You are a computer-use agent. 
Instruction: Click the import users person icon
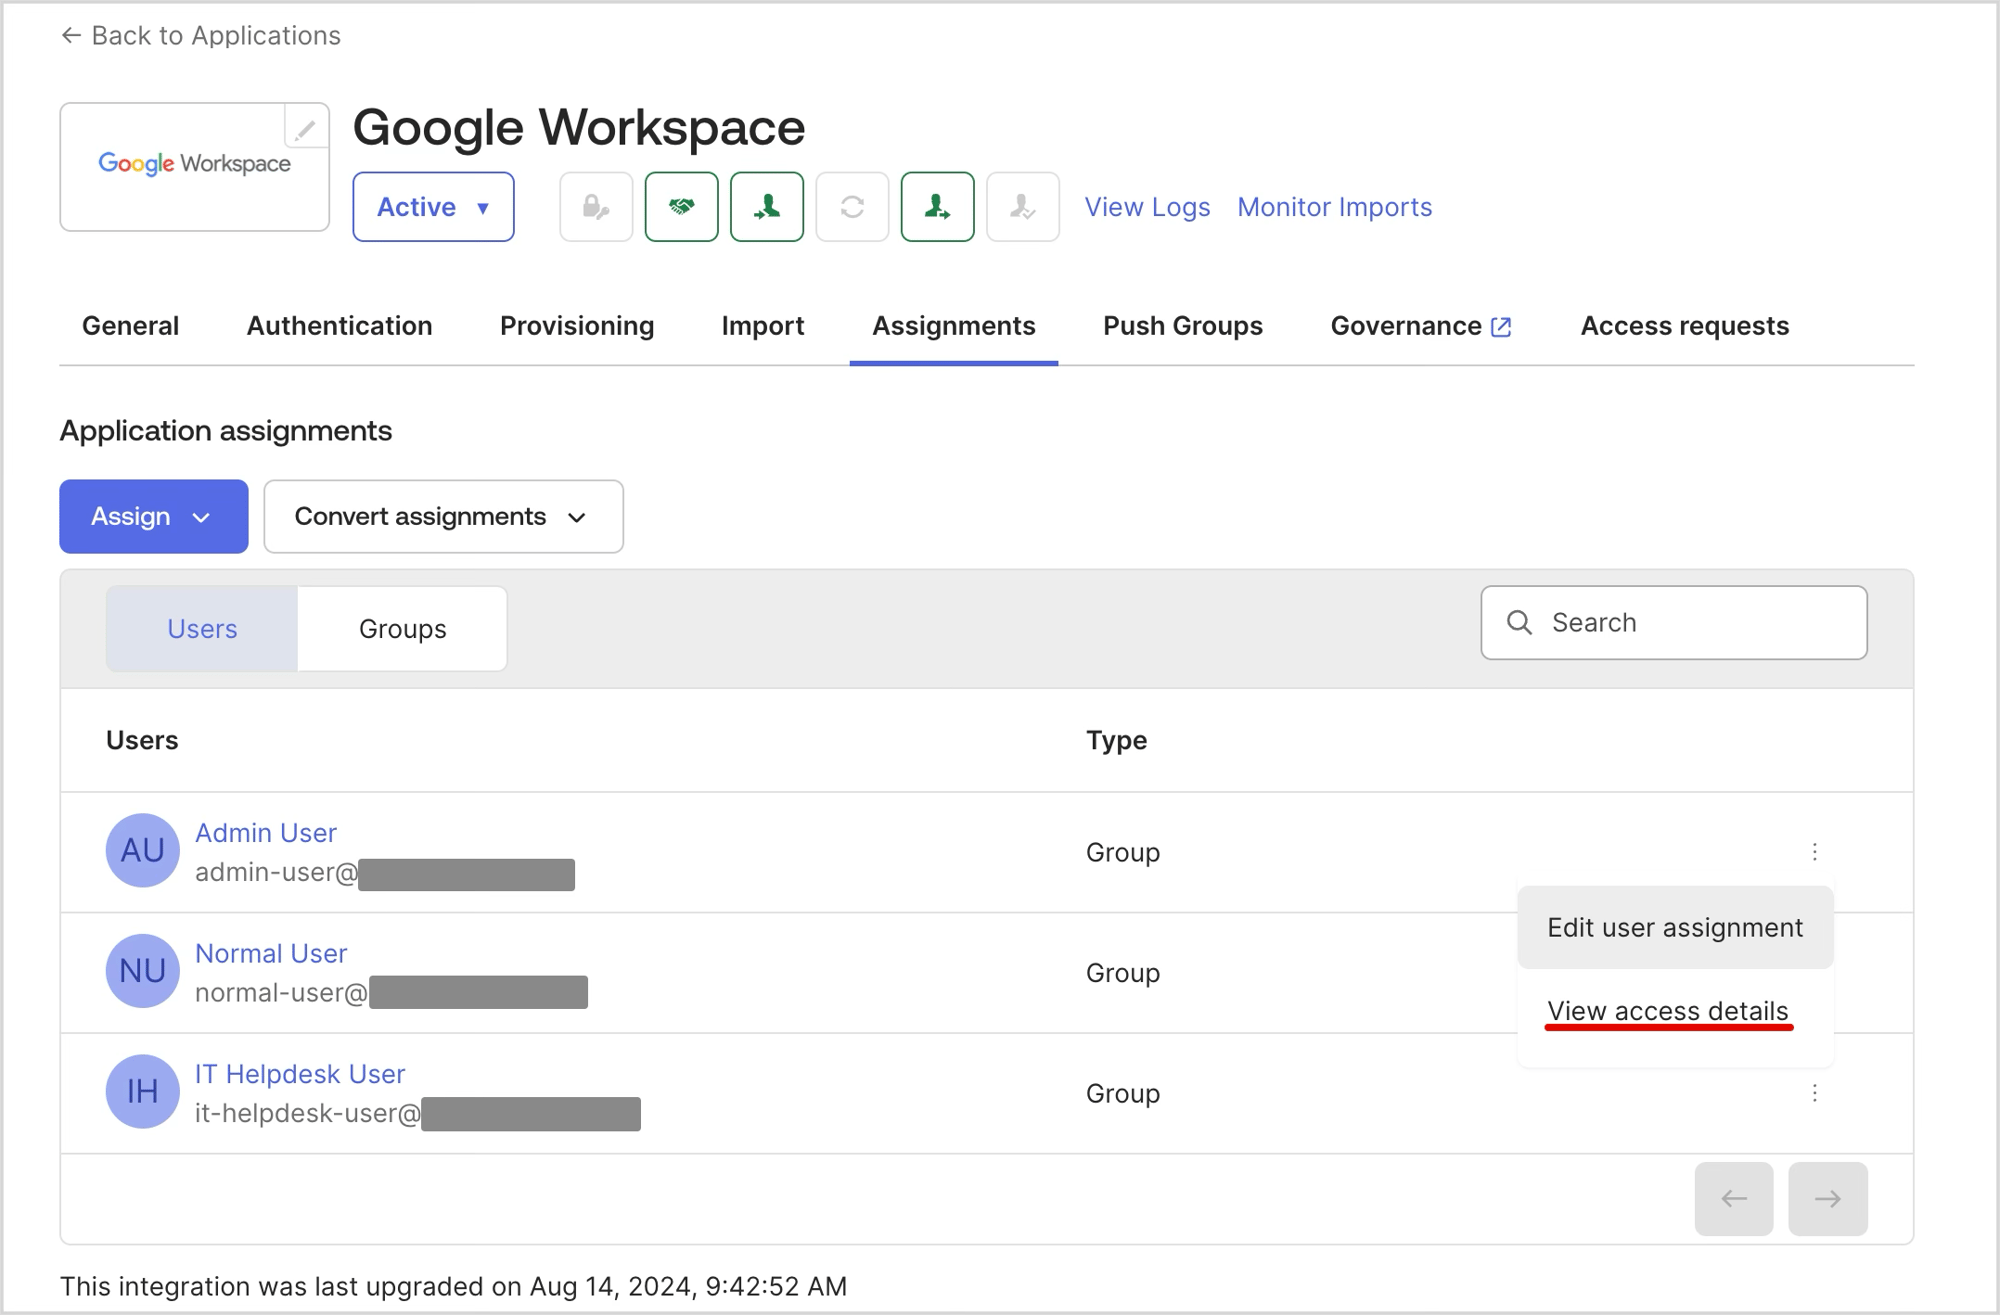coord(767,207)
